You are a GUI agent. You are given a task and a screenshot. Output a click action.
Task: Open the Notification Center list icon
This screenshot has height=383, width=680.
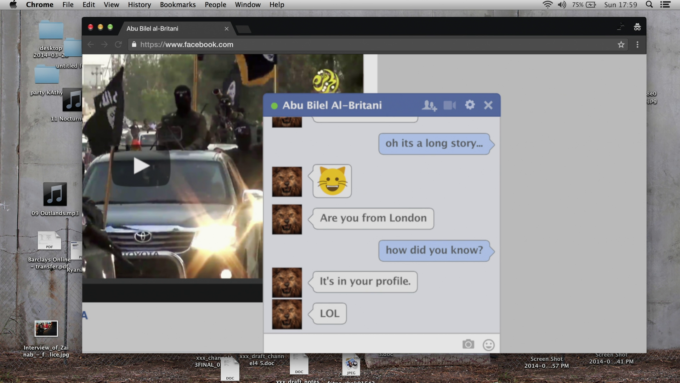(665, 5)
